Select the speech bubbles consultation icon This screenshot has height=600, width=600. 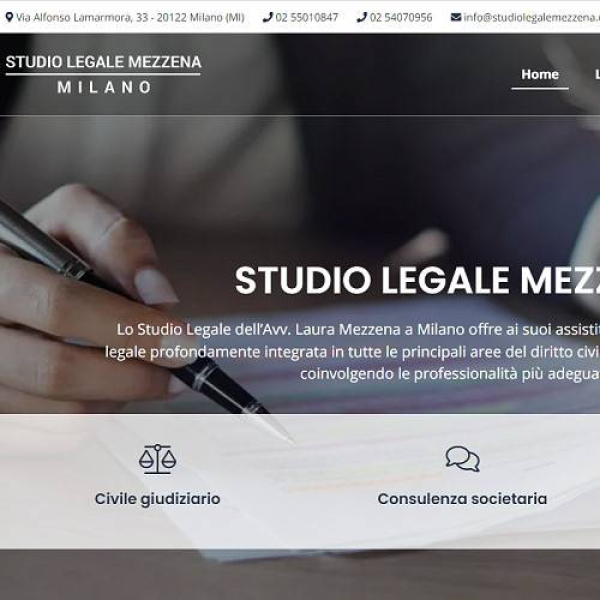tap(462, 459)
